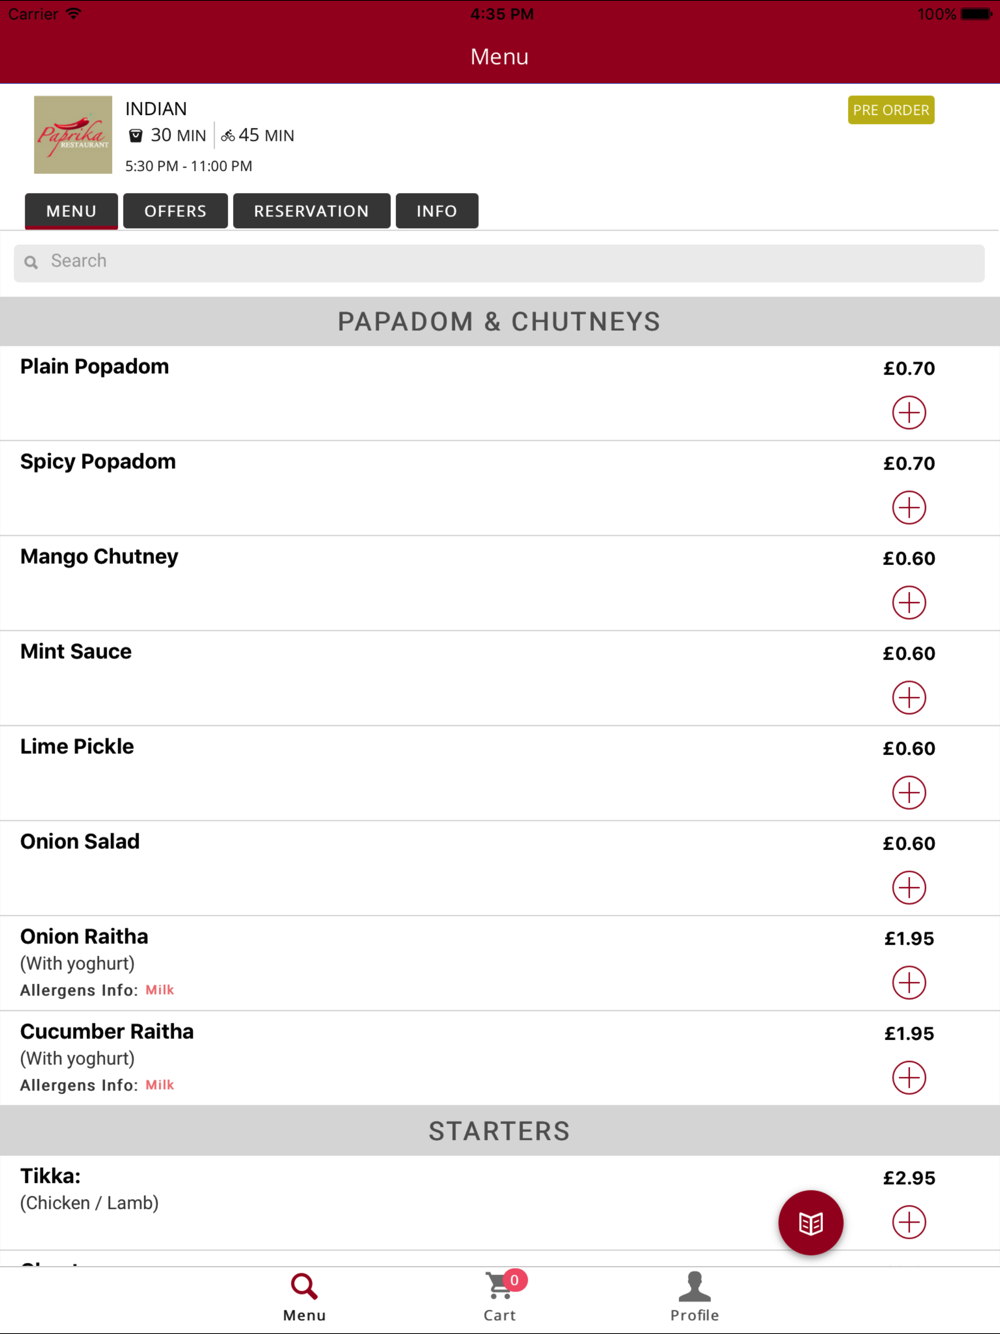
Task: Open the floating menu categories button
Action: click(810, 1222)
